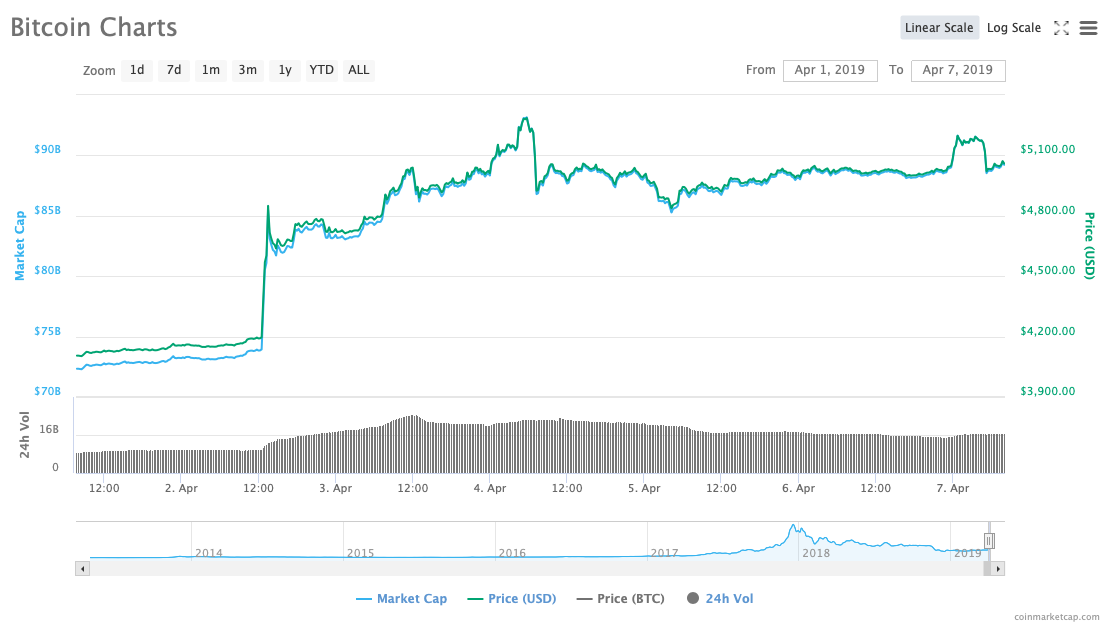Image resolution: width=1114 pixels, height=625 pixels.
Task: Click the 5. Apr x-axis label
Action: point(644,489)
